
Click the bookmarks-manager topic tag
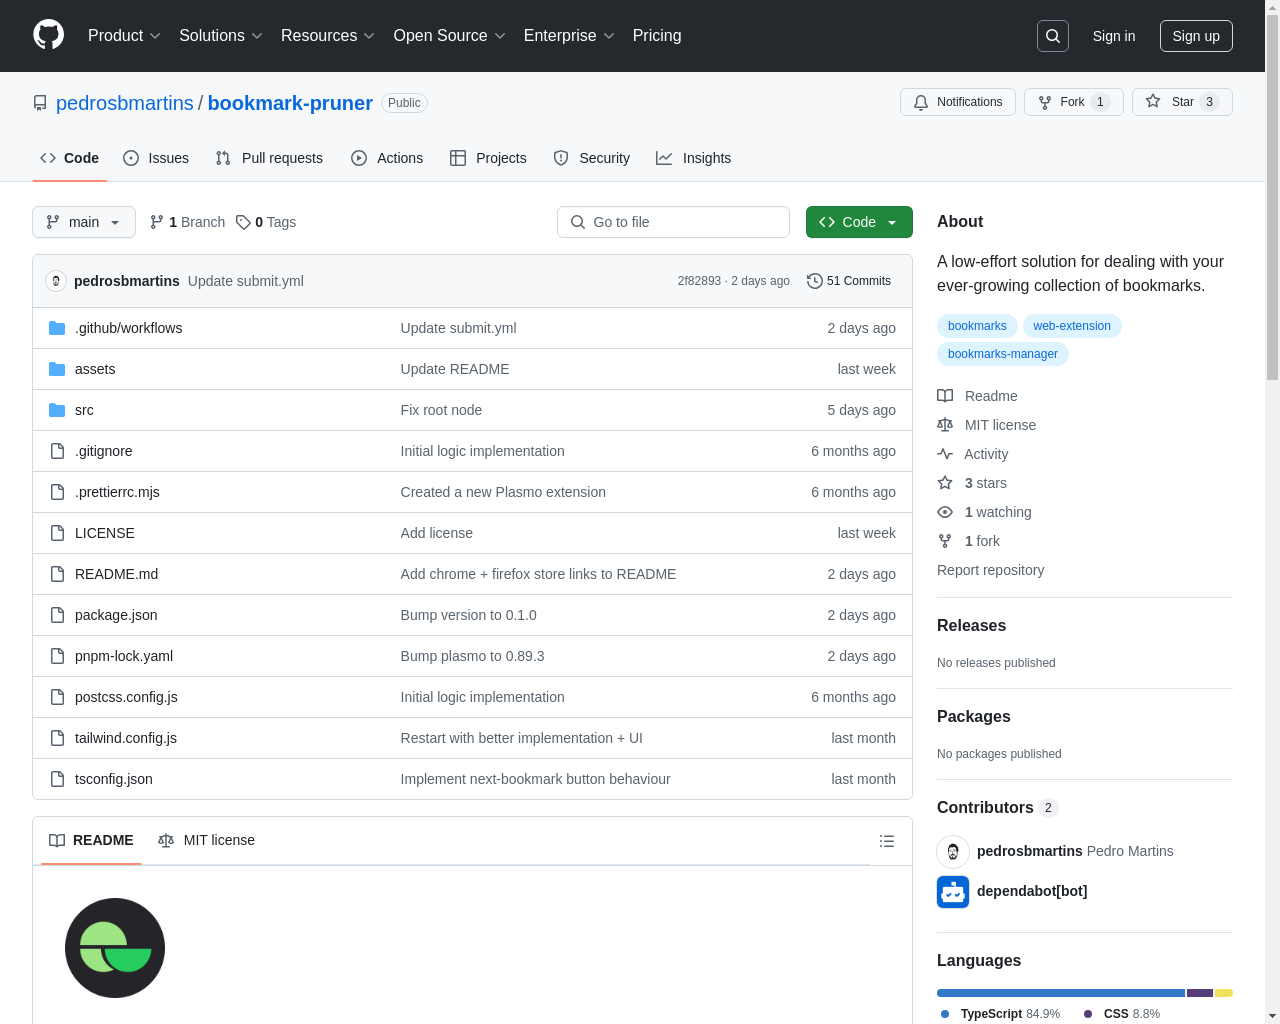pos(1003,354)
